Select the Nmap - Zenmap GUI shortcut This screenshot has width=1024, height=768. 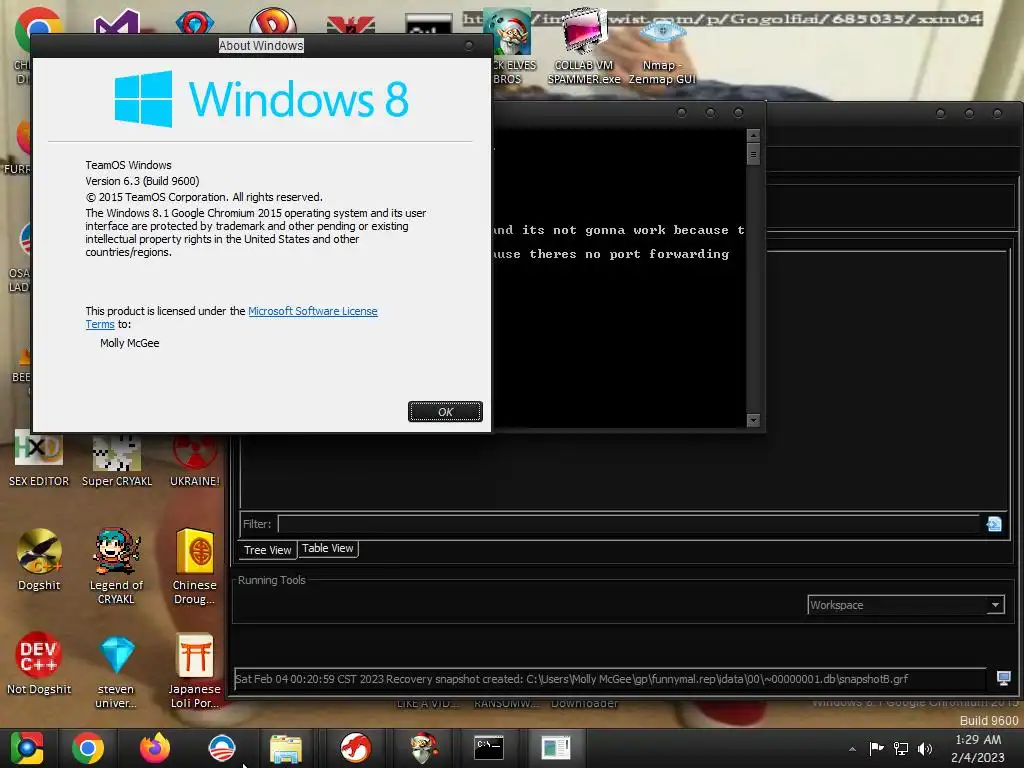[662, 52]
